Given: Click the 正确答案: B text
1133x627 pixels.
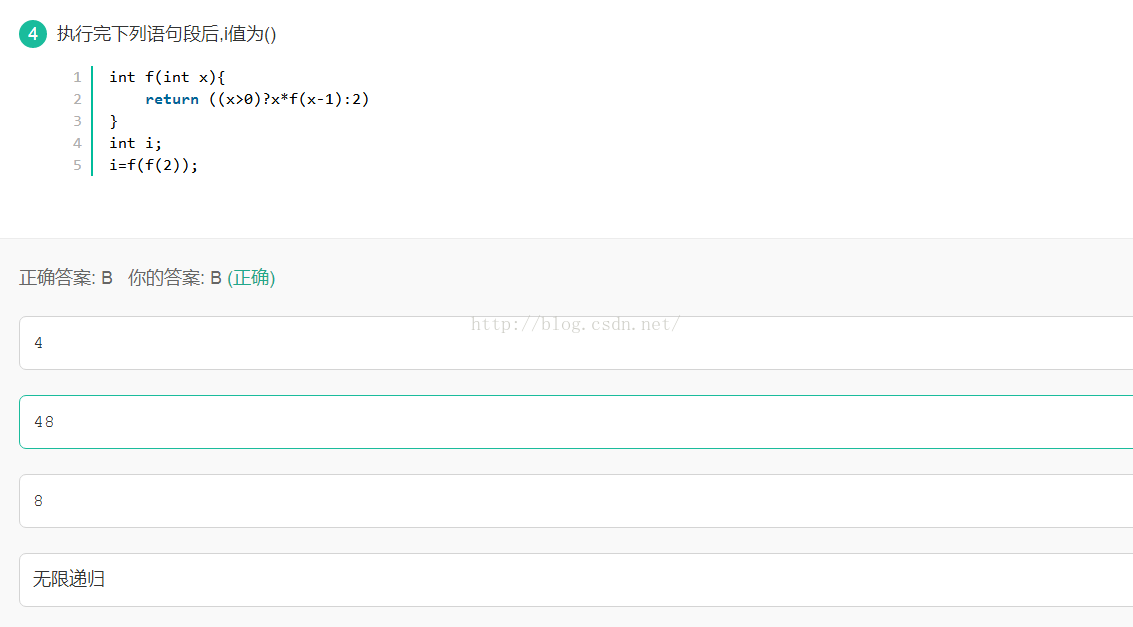Looking at the screenshot, I should click(x=66, y=278).
